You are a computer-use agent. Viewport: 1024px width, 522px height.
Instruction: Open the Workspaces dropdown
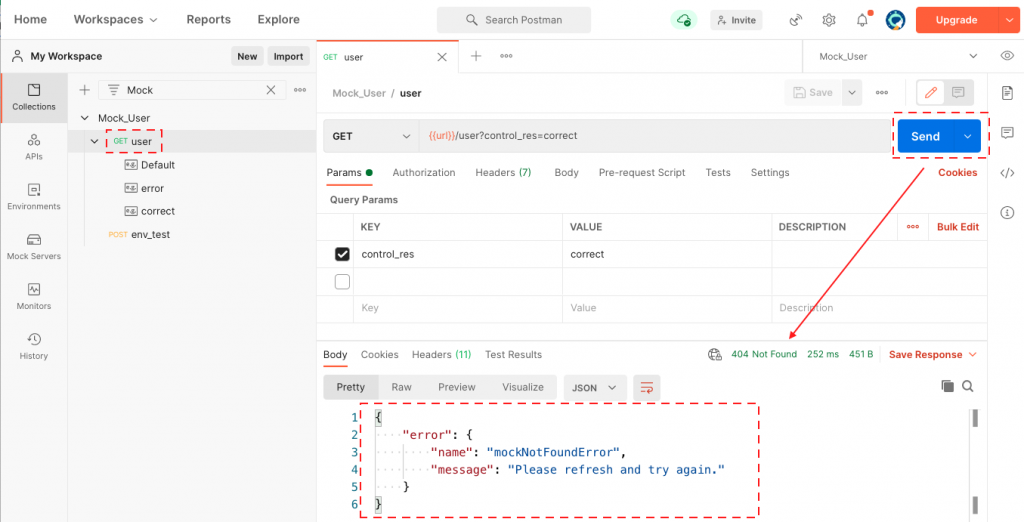click(x=116, y=20)
